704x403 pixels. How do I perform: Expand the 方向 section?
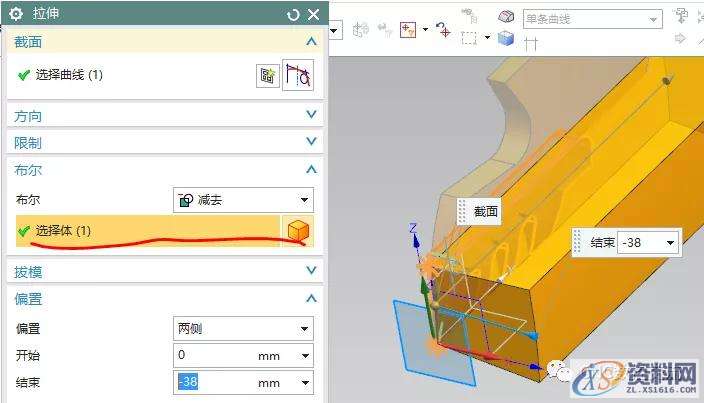pos(312,116)
